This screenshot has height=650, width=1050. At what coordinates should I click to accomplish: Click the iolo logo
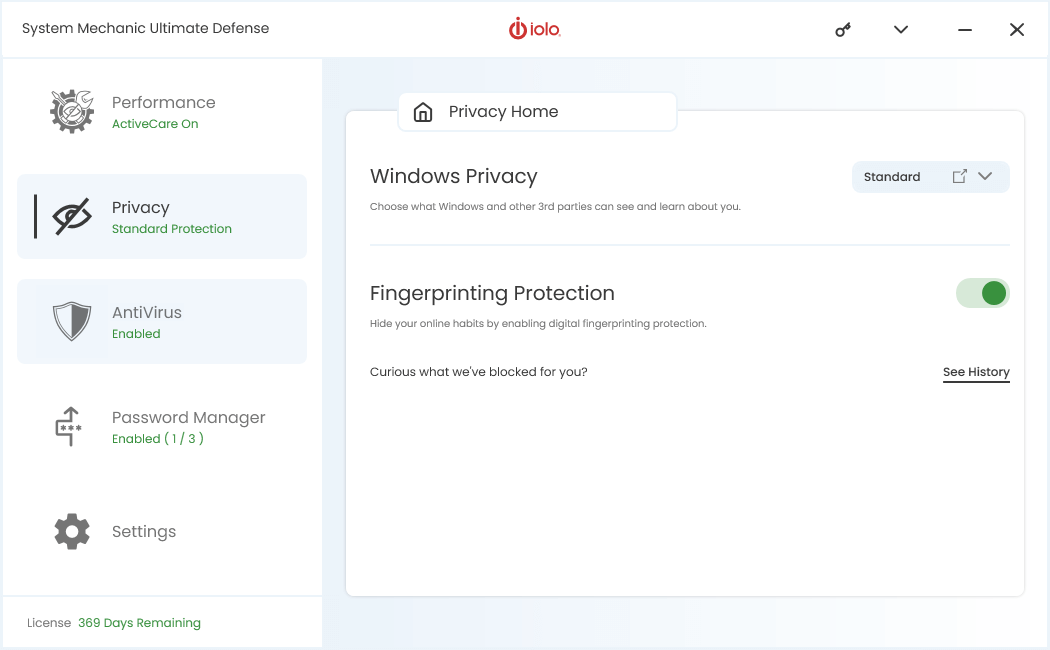535,30
